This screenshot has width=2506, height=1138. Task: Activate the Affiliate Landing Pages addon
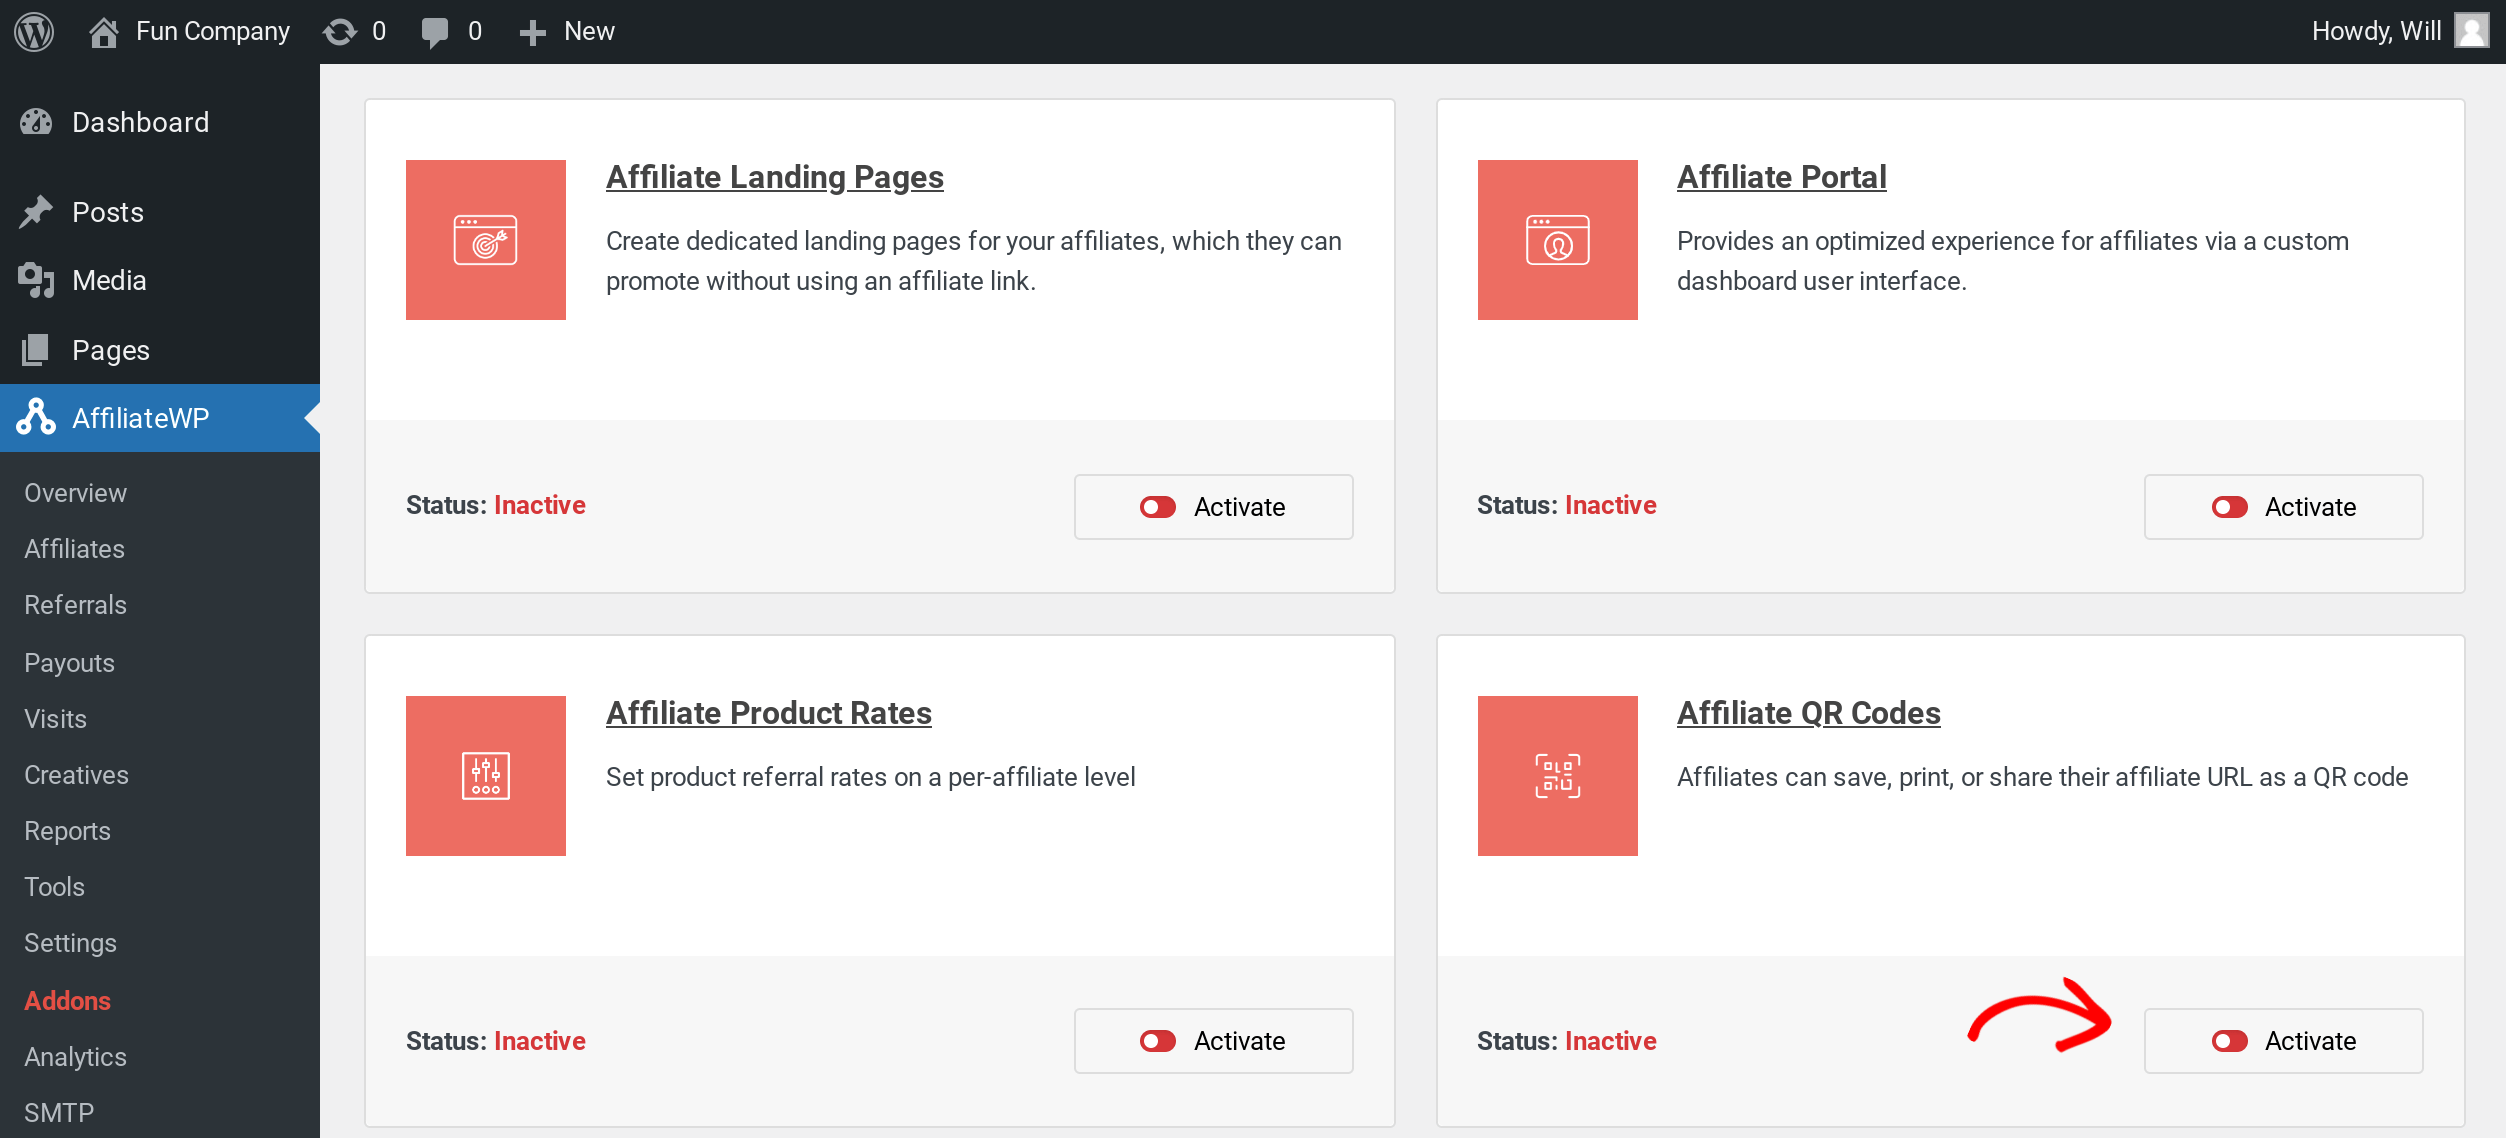point(1213,507)
